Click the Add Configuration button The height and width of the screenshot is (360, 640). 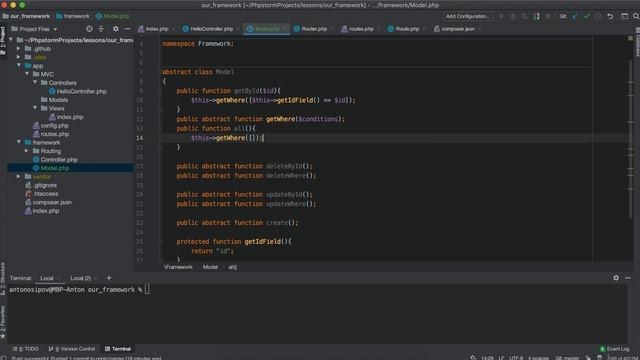468,16
